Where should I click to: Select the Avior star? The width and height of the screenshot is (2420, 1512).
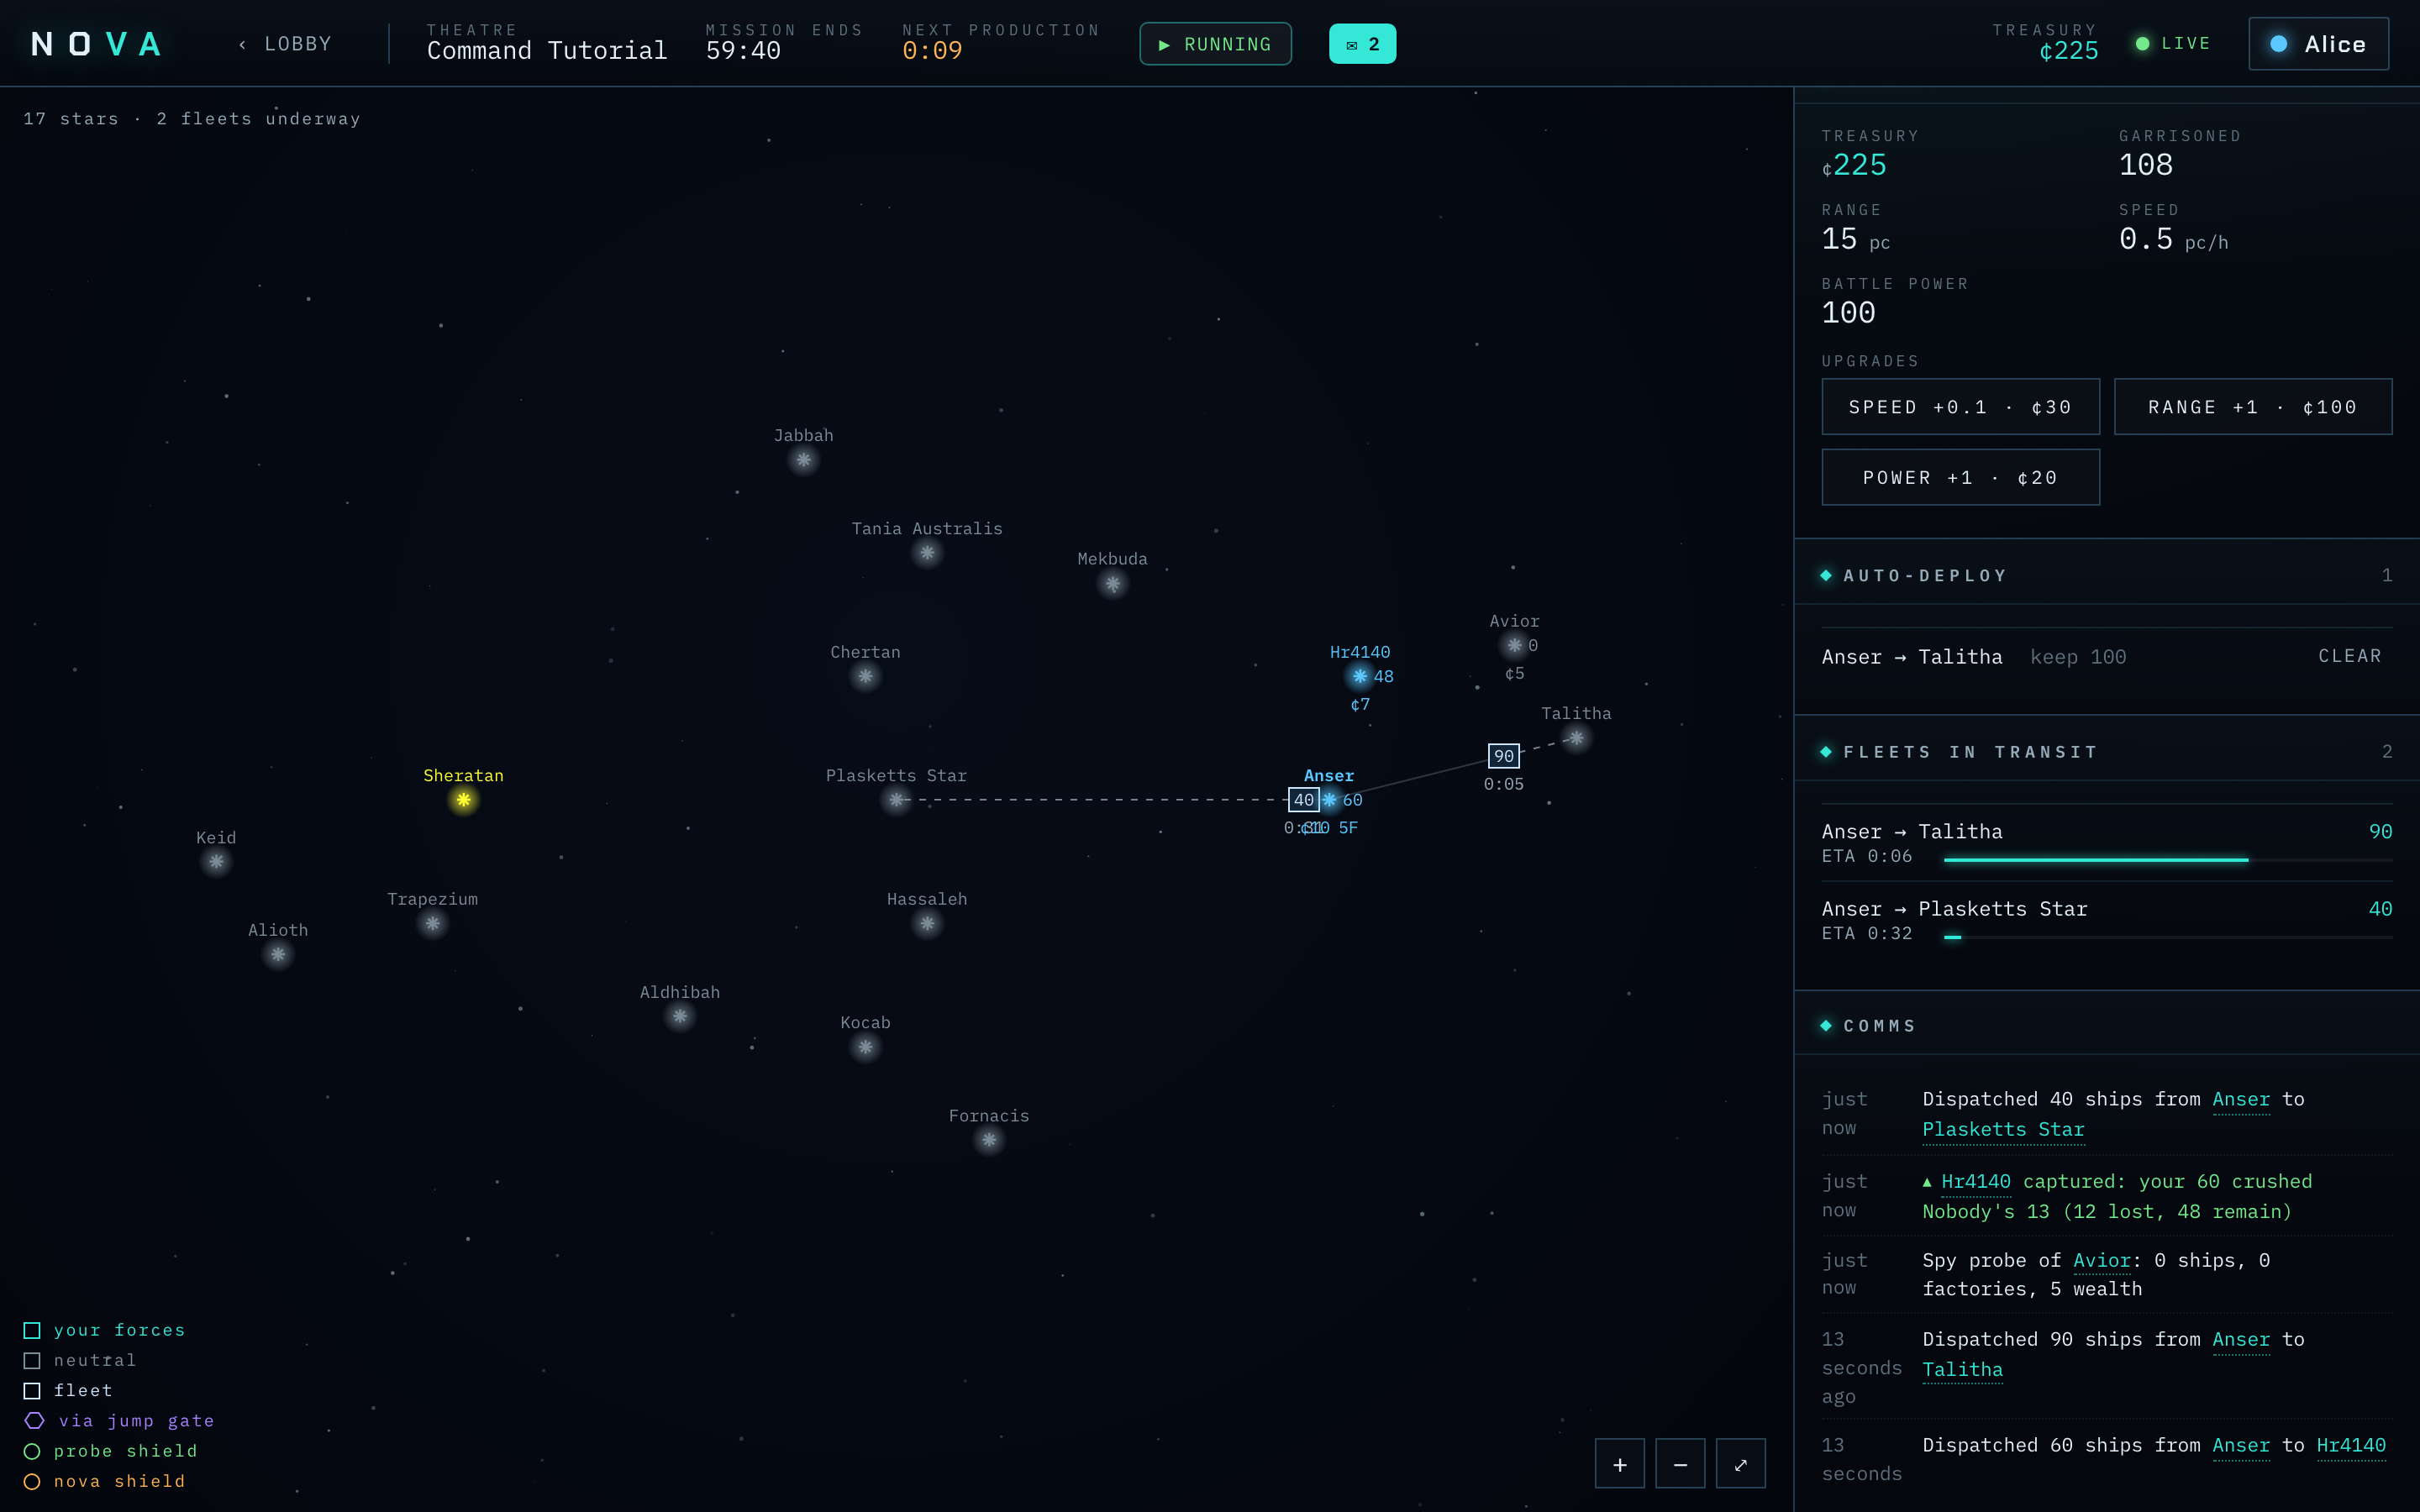[1514, 646]
